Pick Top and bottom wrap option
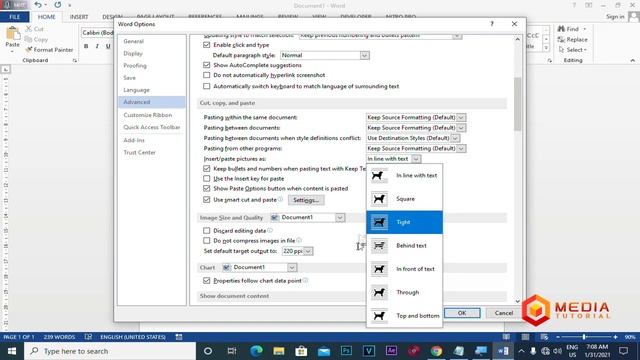 (x=404, y=316)
